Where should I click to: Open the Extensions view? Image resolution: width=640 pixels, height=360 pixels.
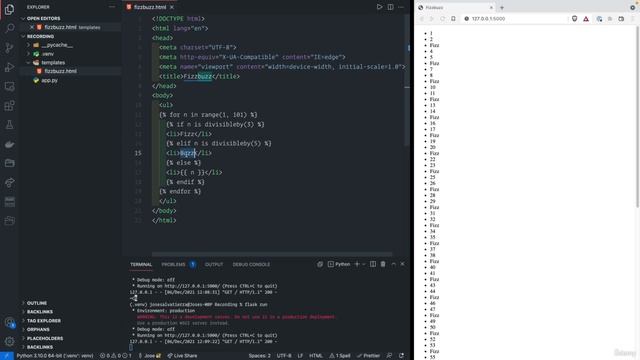point(9,106)
